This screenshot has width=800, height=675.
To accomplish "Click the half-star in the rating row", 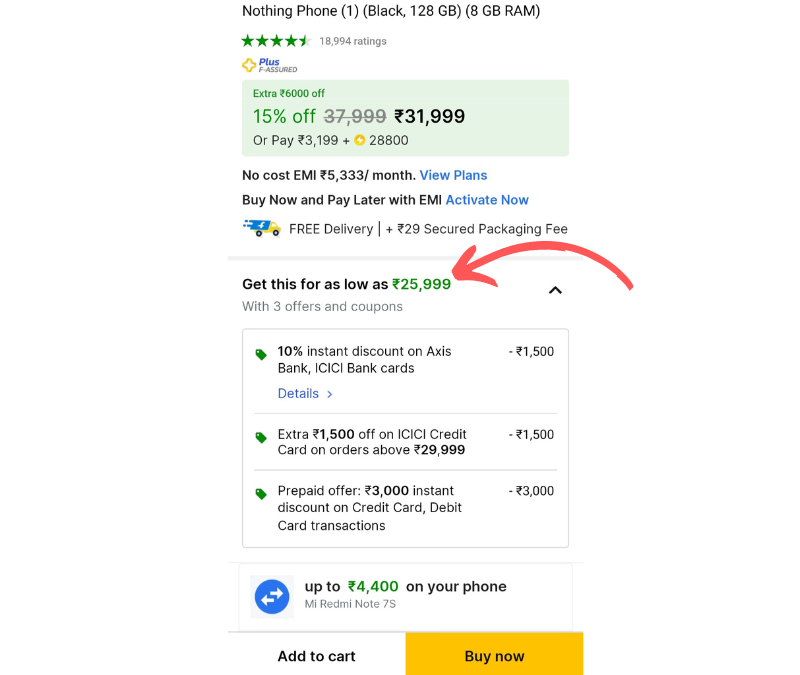I will coord(306,41).
